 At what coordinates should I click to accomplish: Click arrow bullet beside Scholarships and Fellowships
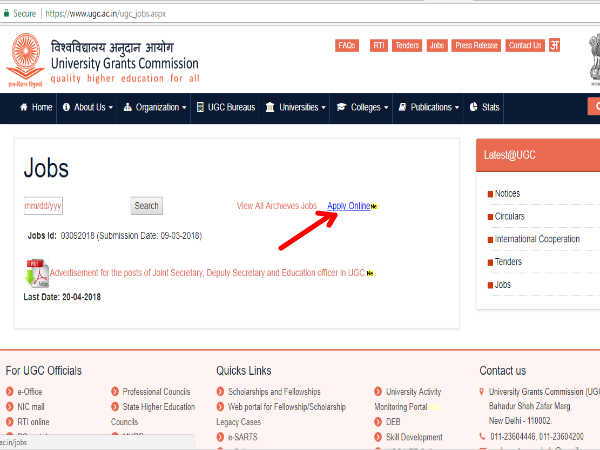pos(220,391)
